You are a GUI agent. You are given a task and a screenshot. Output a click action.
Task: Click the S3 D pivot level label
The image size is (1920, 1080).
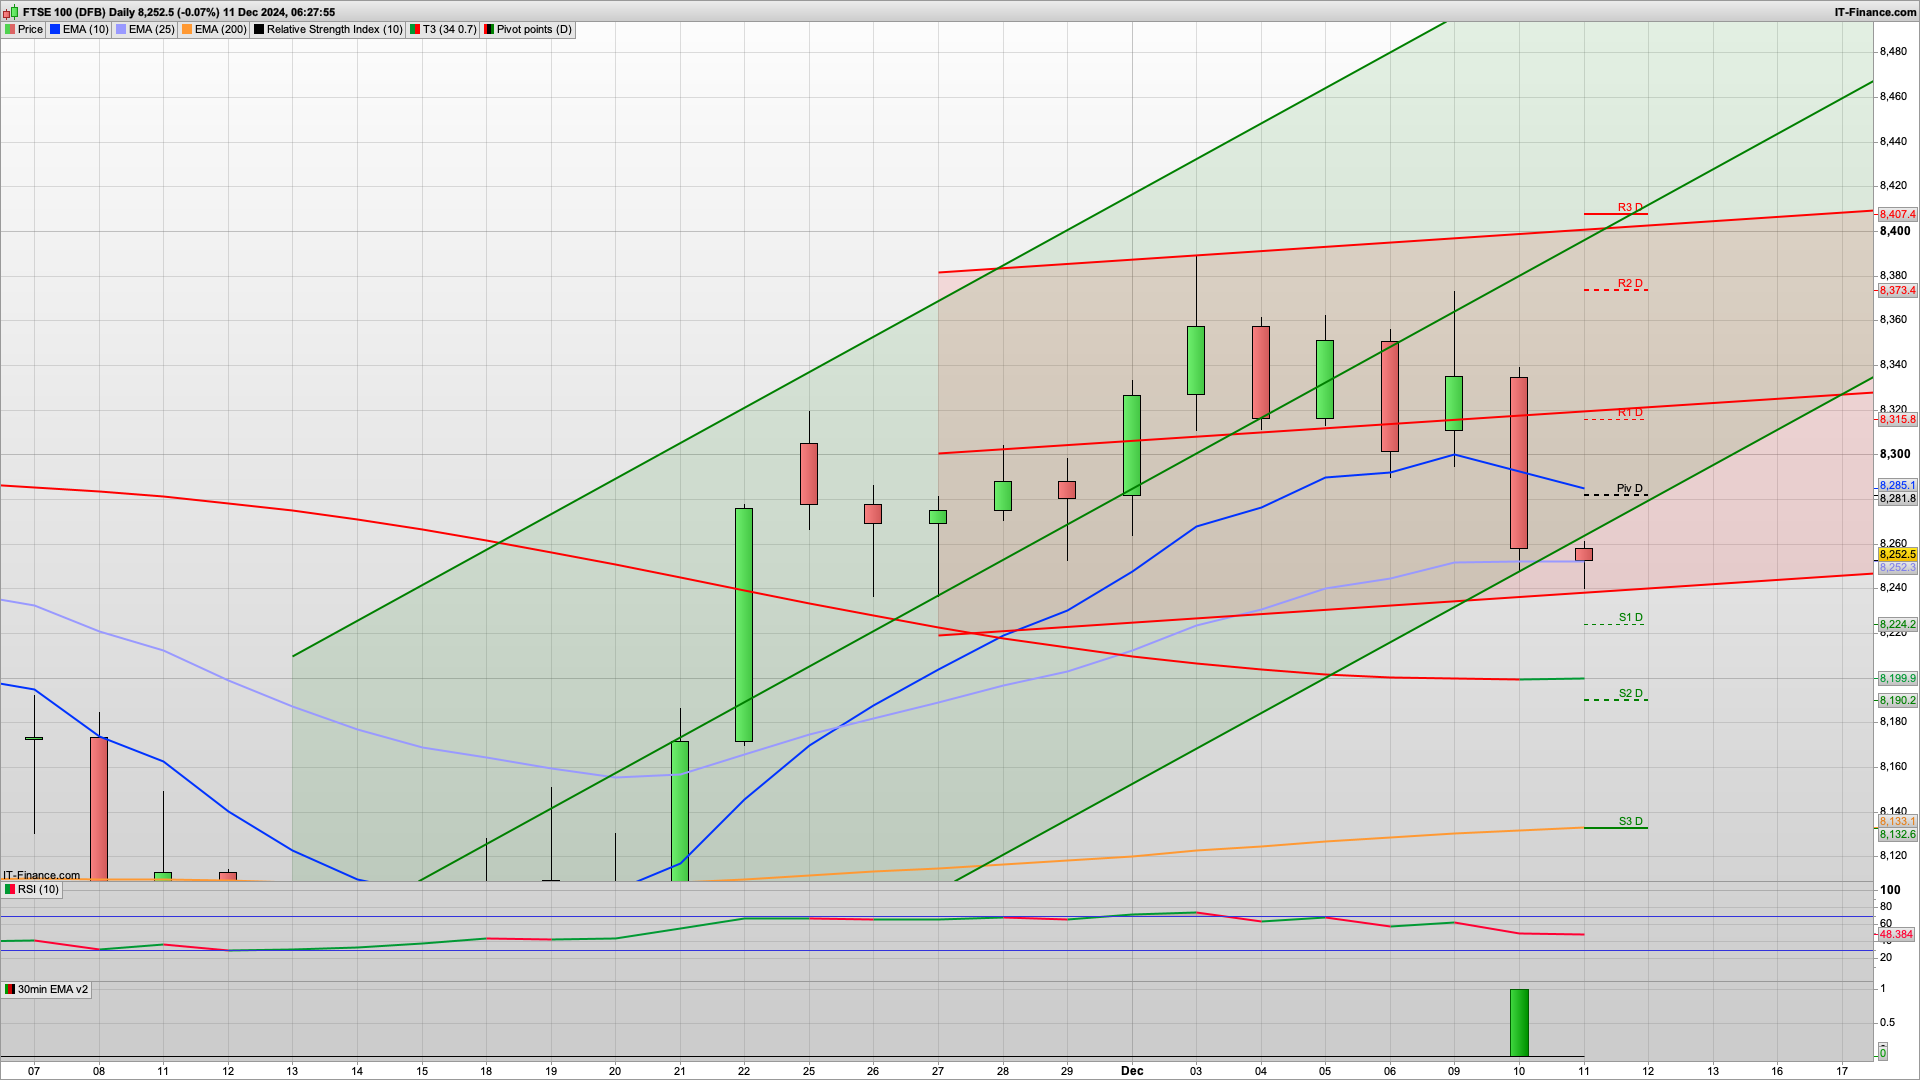pyautogui.click(x=1630, y=822)
